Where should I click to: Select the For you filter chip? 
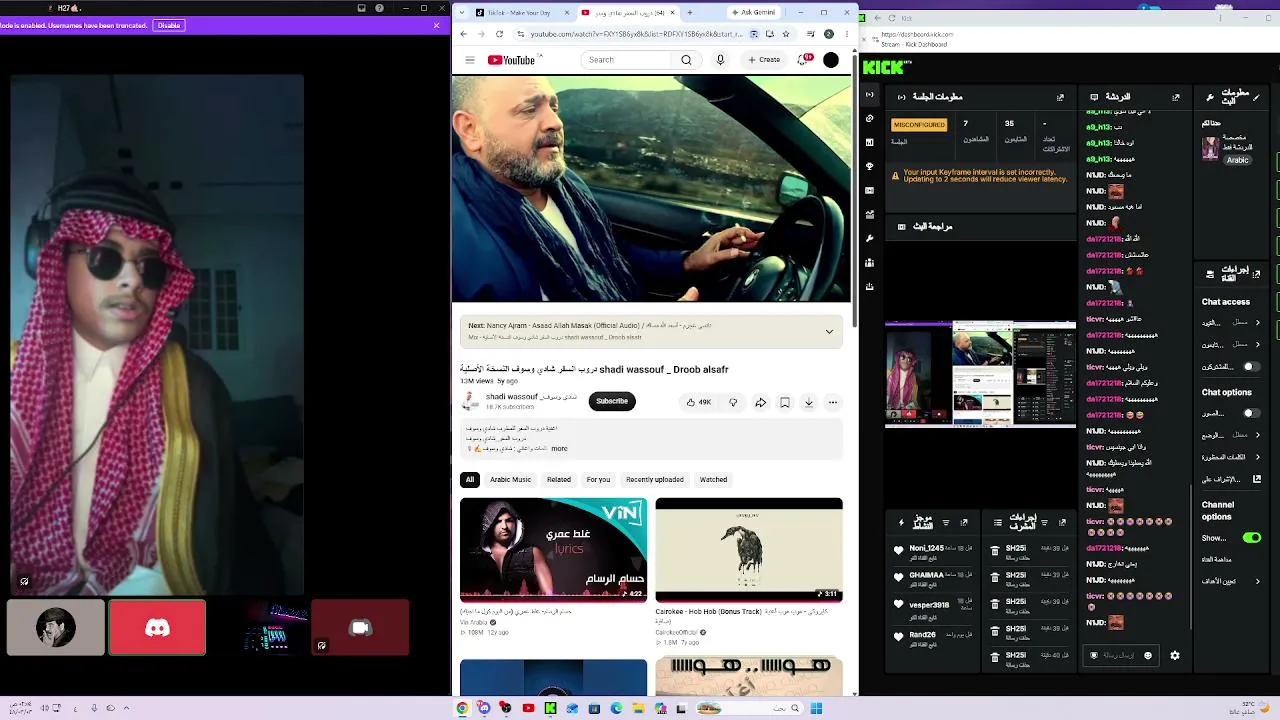[x=598, y=480]
